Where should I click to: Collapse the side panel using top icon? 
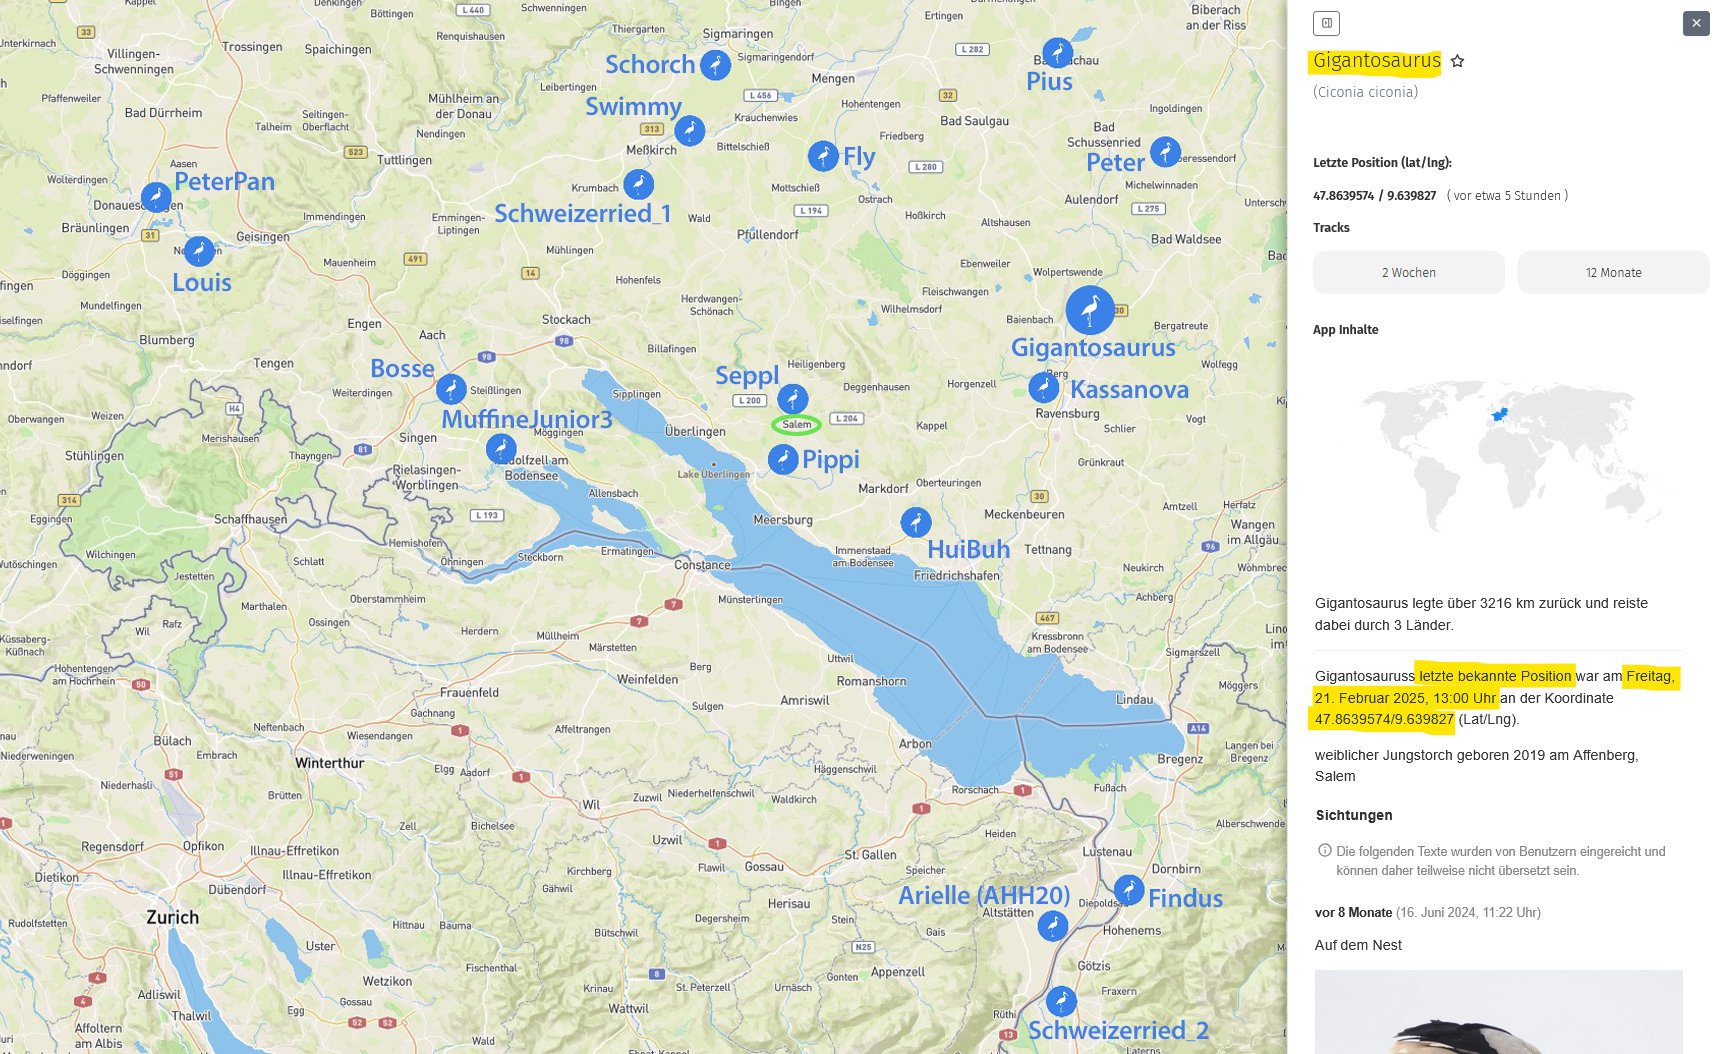coord(1326,23)
